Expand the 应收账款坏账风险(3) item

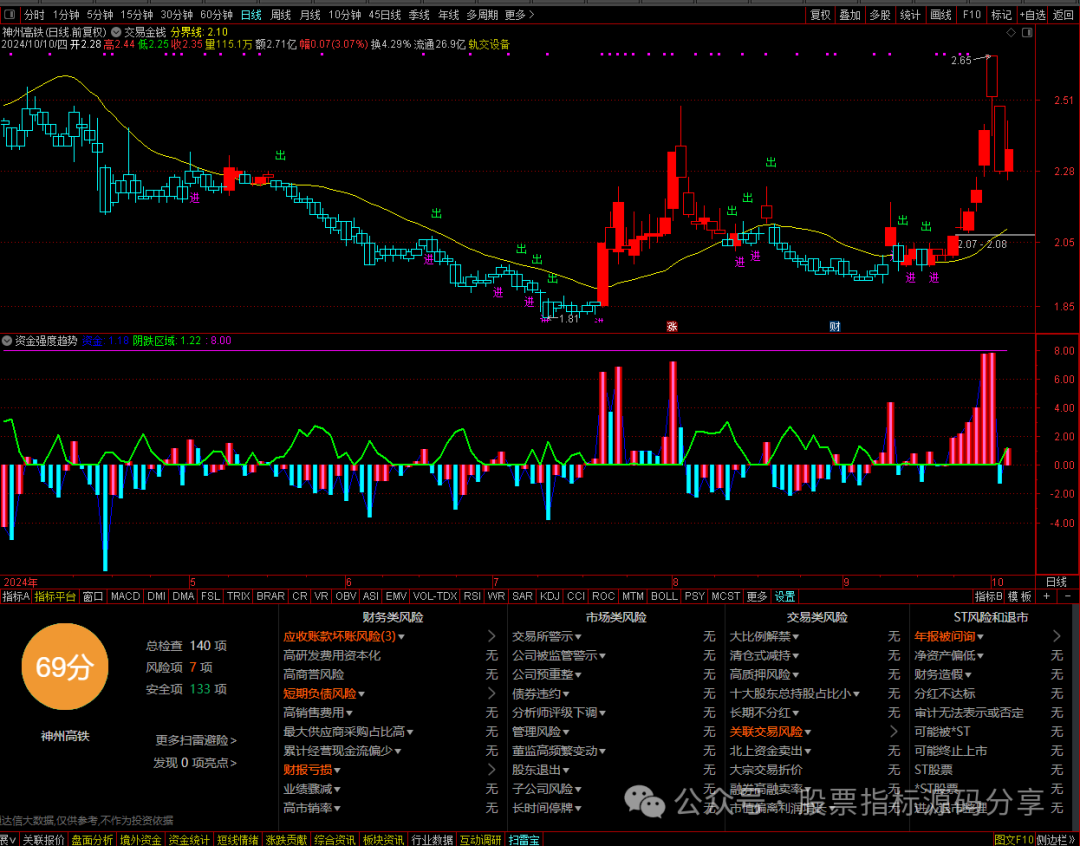pos(344,636)
